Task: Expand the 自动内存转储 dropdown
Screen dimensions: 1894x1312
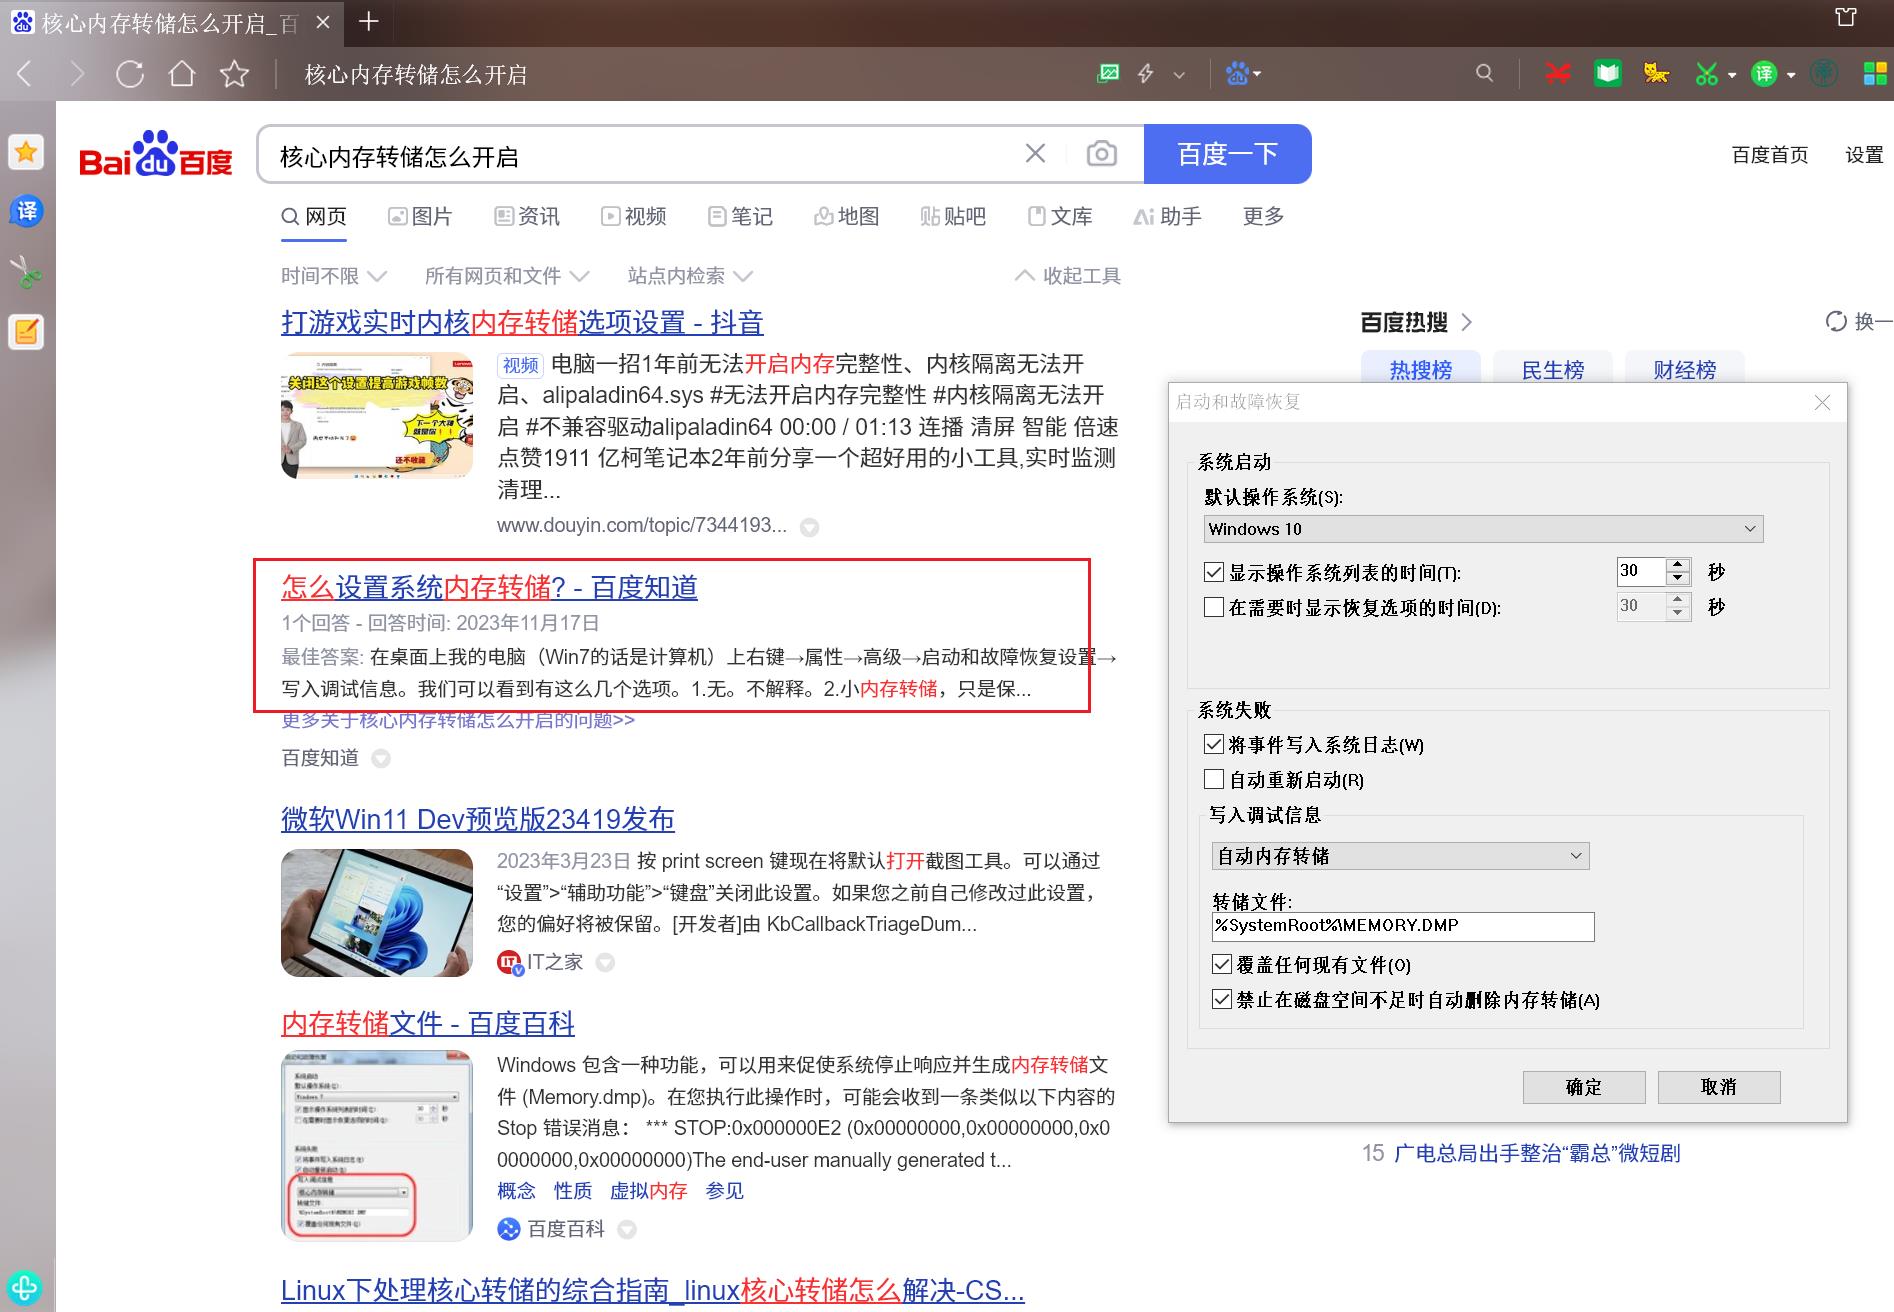Action: (1399, 856)
